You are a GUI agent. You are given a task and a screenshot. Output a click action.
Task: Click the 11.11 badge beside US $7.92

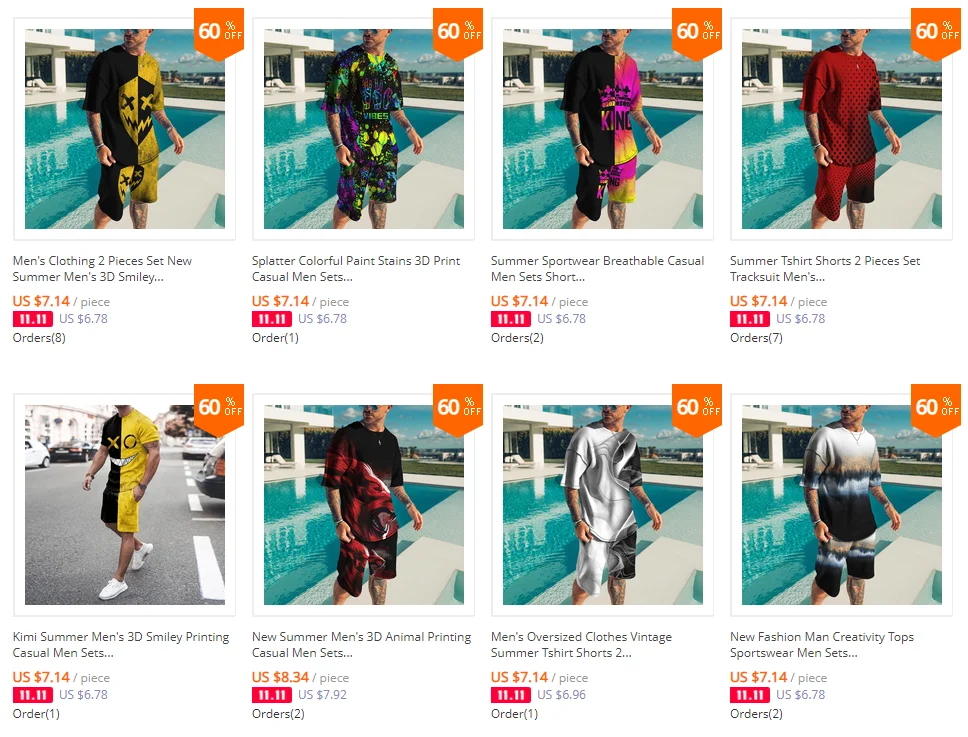tap(272, 695)
